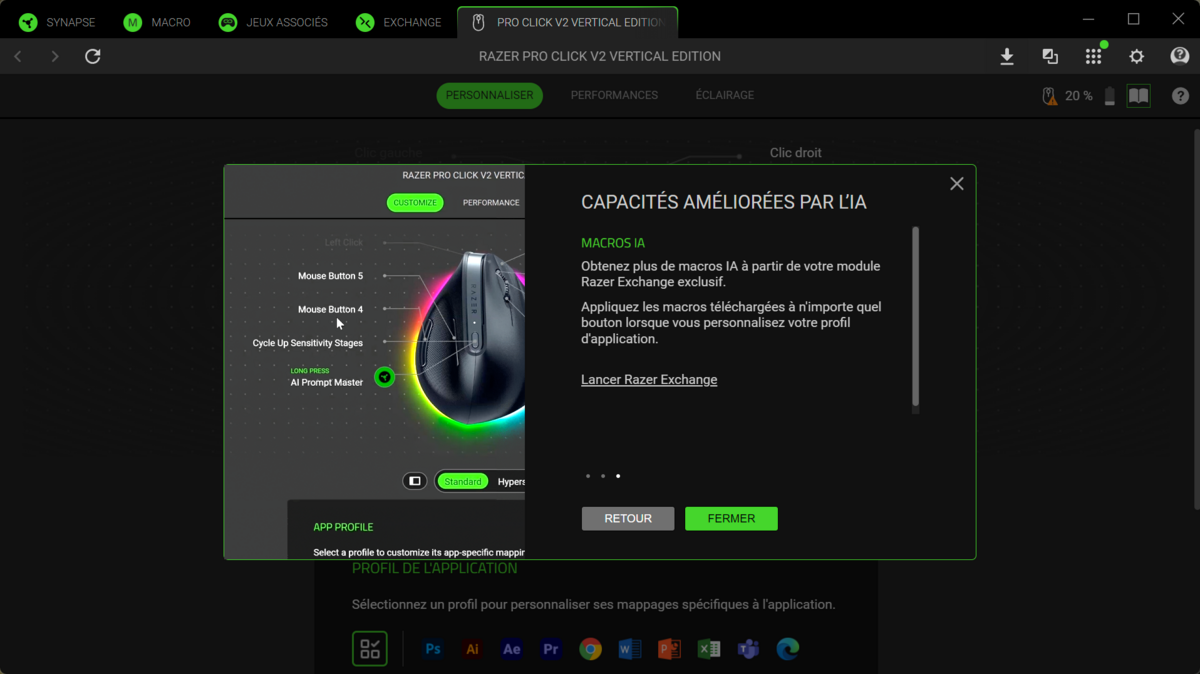The height and width of the screenshot is (674, 1200).
Task: Choose the Microsoft Teams profile icon
Action: (748, 649)
